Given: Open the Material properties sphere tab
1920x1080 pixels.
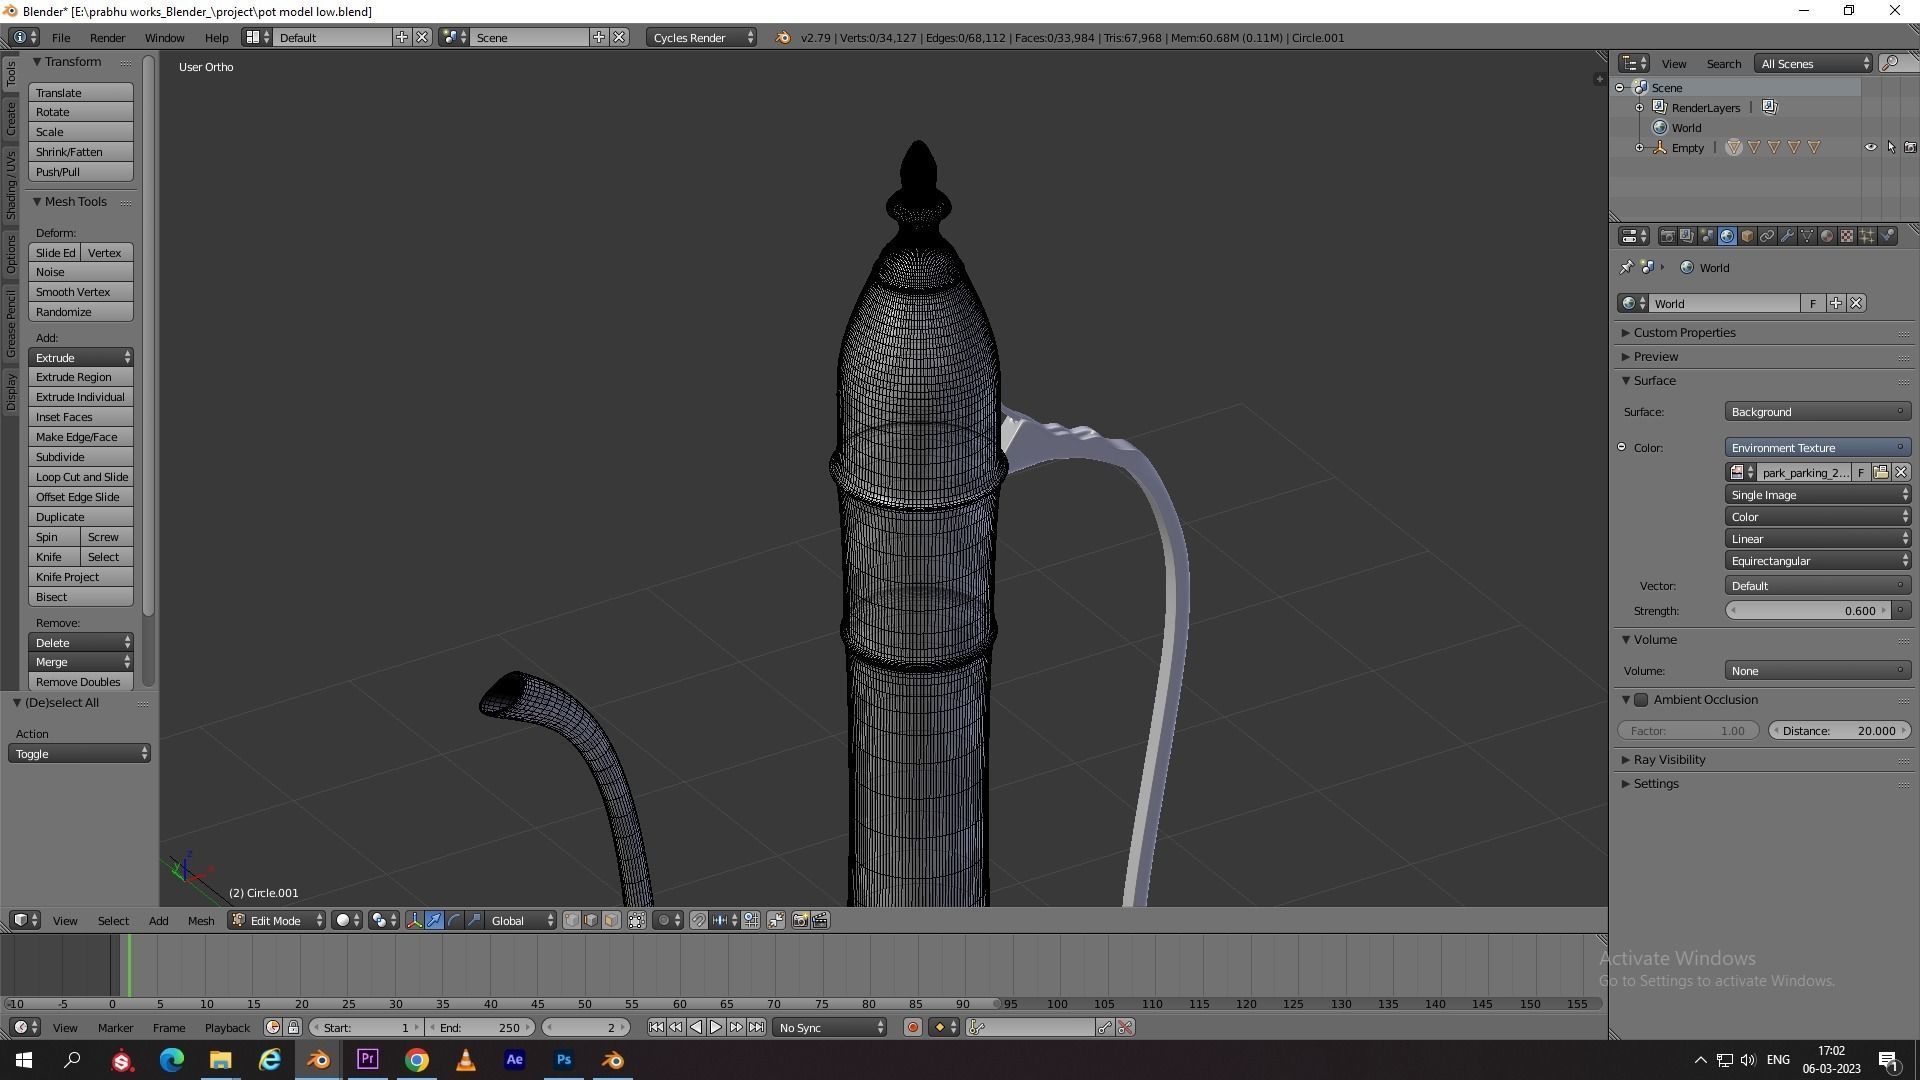Looking at the screenshot, I should (x=1827, y=236).
